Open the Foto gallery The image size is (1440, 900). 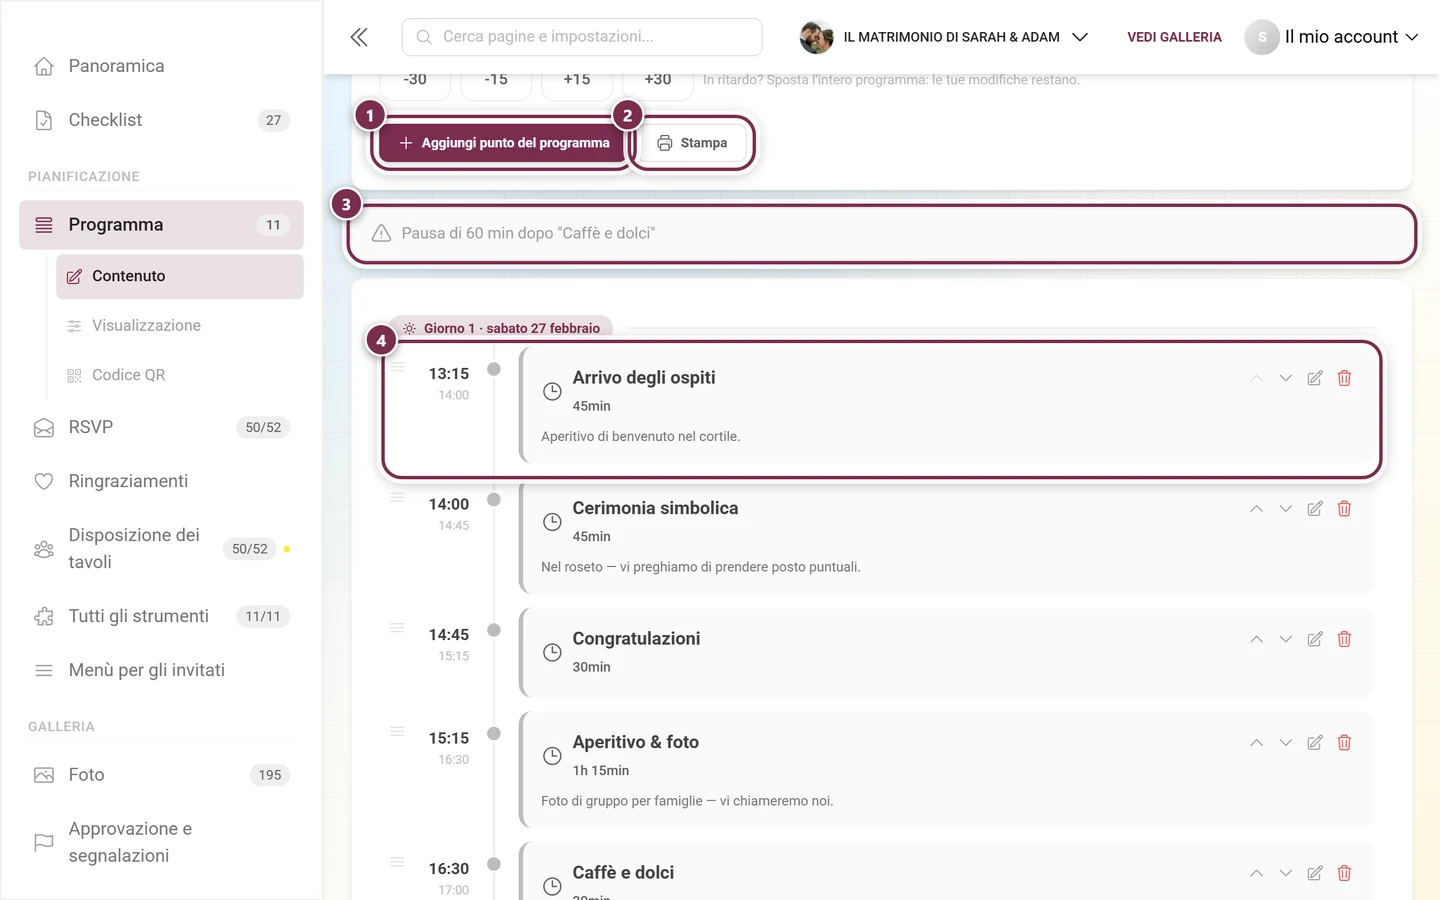[161, 775]
